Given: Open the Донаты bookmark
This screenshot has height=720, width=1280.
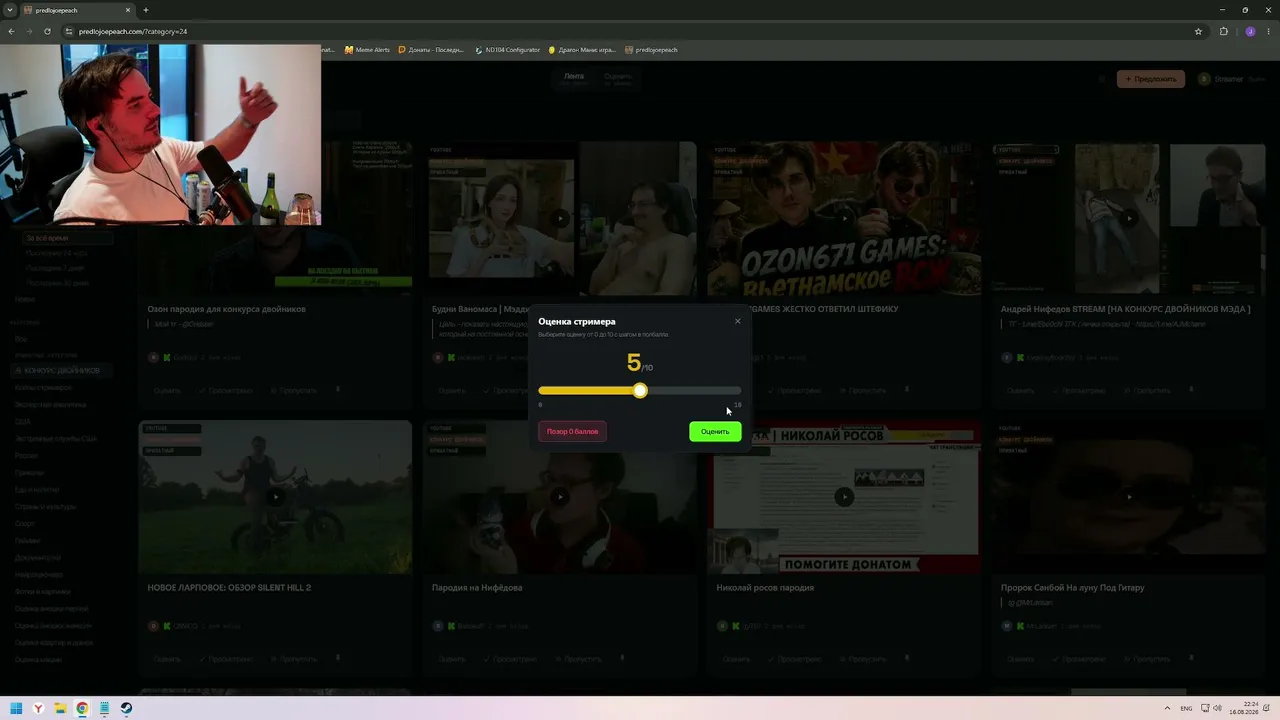Looking at the screenshot, I should 431,49.
